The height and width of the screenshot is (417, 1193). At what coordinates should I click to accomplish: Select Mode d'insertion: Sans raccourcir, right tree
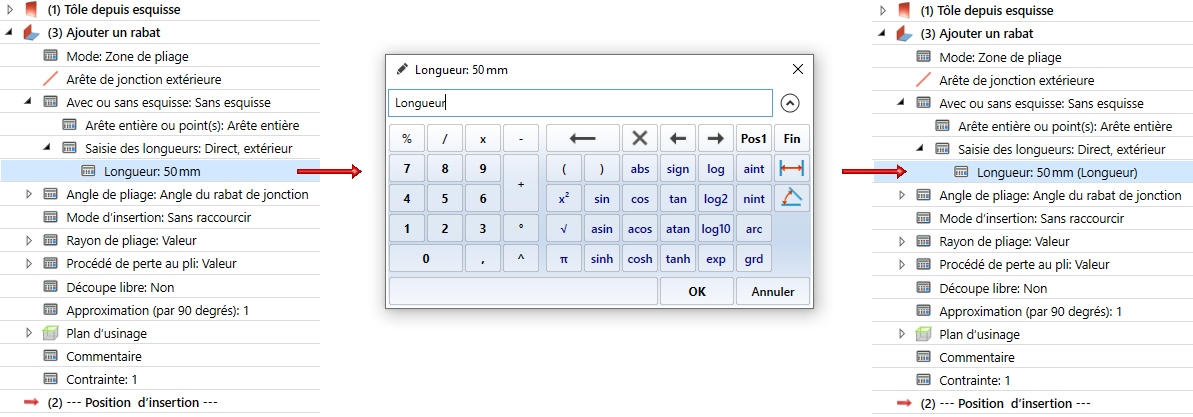point(1032,218)
